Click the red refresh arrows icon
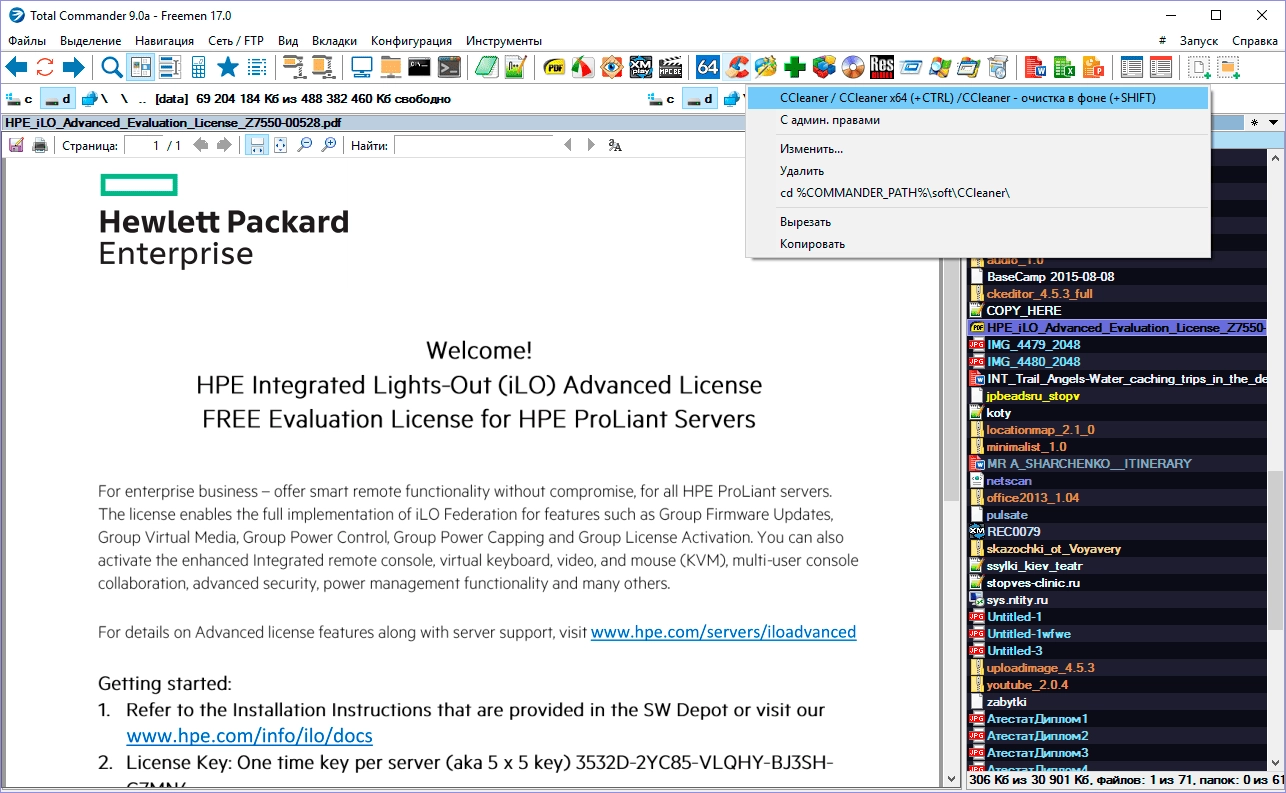This screenshot has height=793, width=1286. click(45, 67)
